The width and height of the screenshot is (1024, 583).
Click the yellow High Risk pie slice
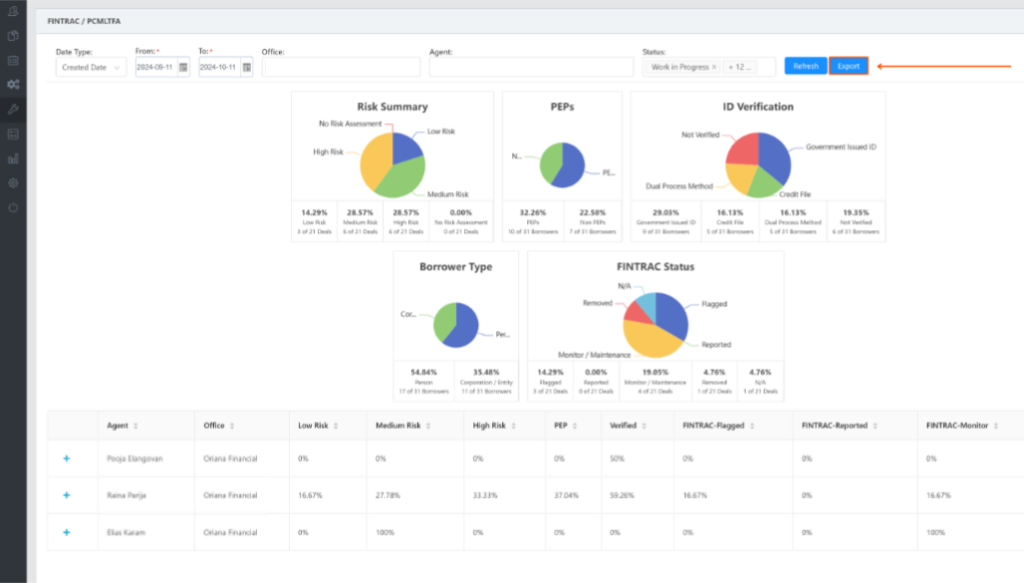(x=374, y=161)
